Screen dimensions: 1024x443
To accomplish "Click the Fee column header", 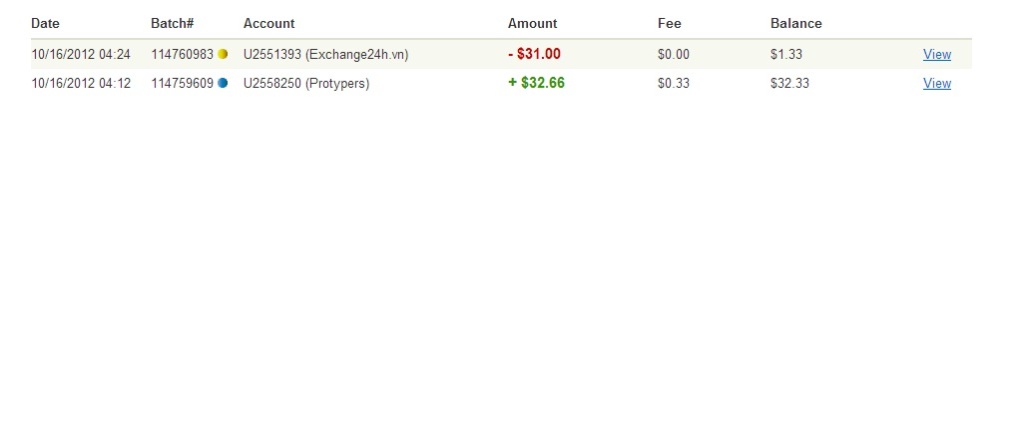I will coord(669,24).
